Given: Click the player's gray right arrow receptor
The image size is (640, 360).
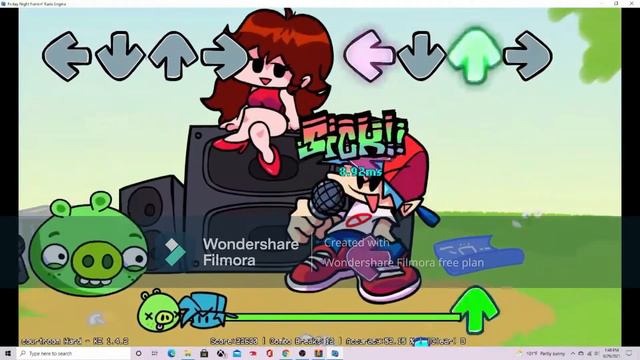Looking at the screenshot, I should pos(528,56).
